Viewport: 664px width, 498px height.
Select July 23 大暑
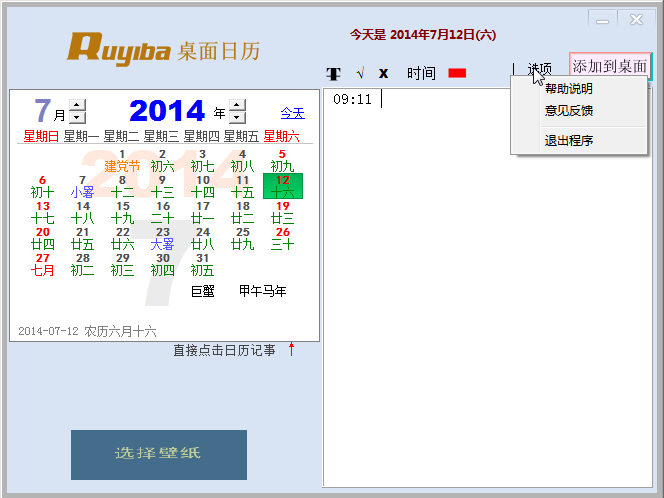(162, 238)
